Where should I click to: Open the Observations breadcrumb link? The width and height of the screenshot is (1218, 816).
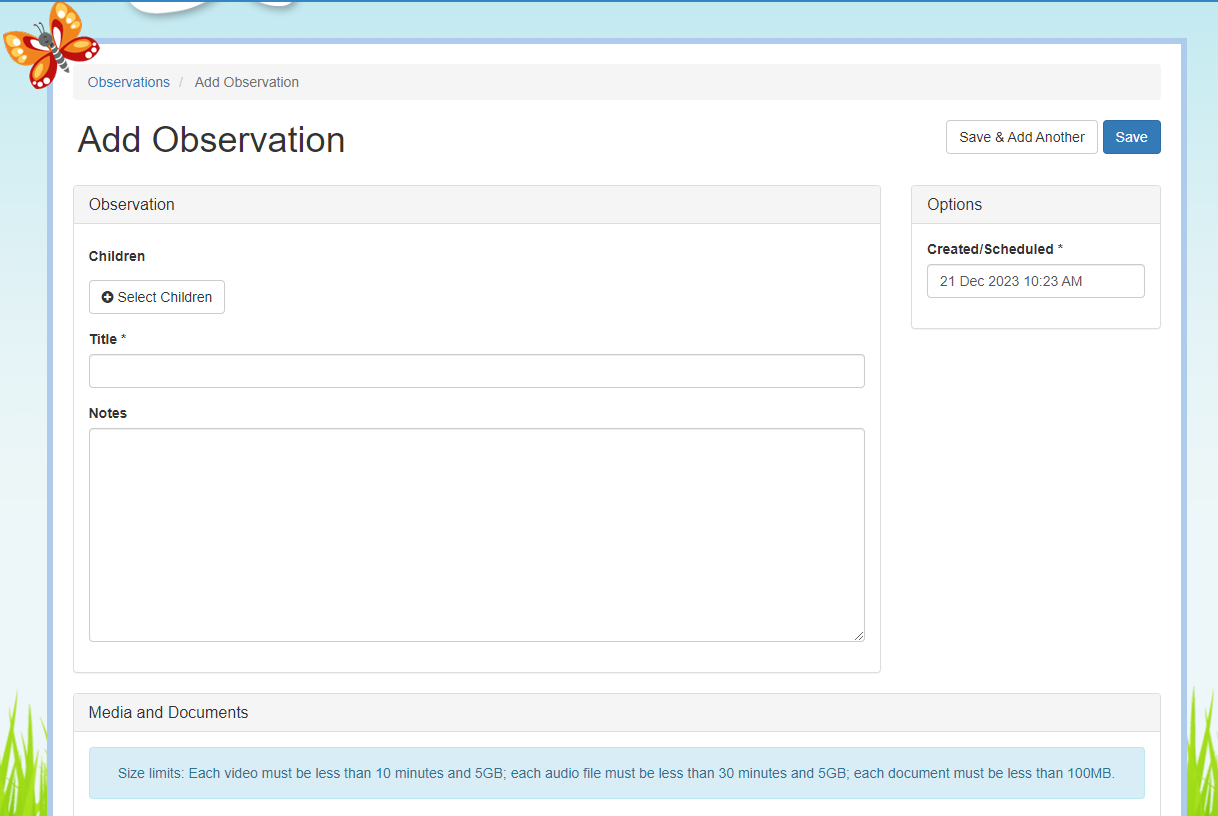click(129, 82)
